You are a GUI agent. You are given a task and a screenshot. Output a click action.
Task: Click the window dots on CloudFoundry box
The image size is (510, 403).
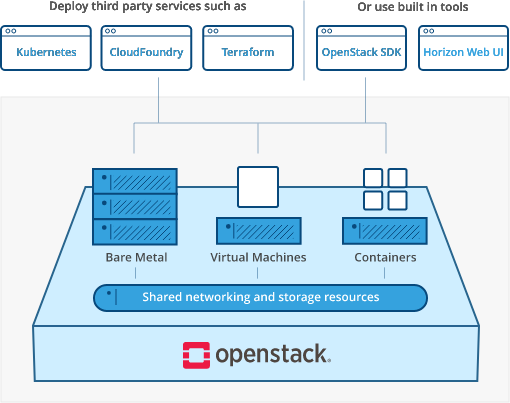tap(110, 31)
